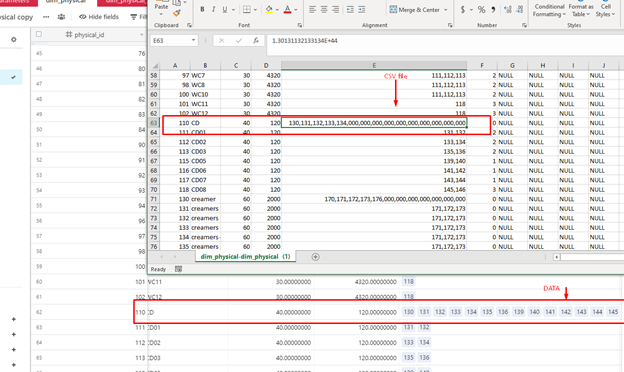The width and height of the screenshot is (624, 372).
Task: Apply italic formatting in Excel
Action: click(213, 9)
